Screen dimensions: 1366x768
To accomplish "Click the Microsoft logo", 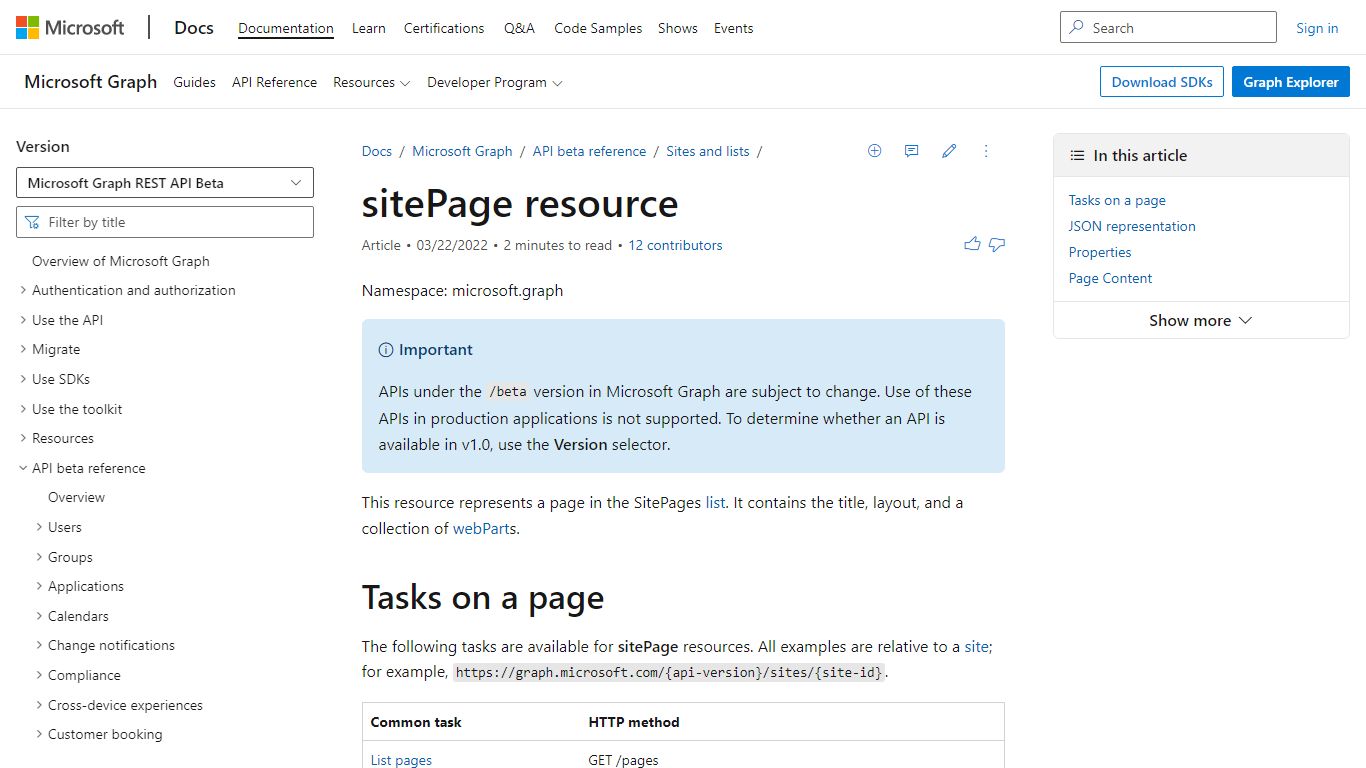I will click(x=70, y=28).
